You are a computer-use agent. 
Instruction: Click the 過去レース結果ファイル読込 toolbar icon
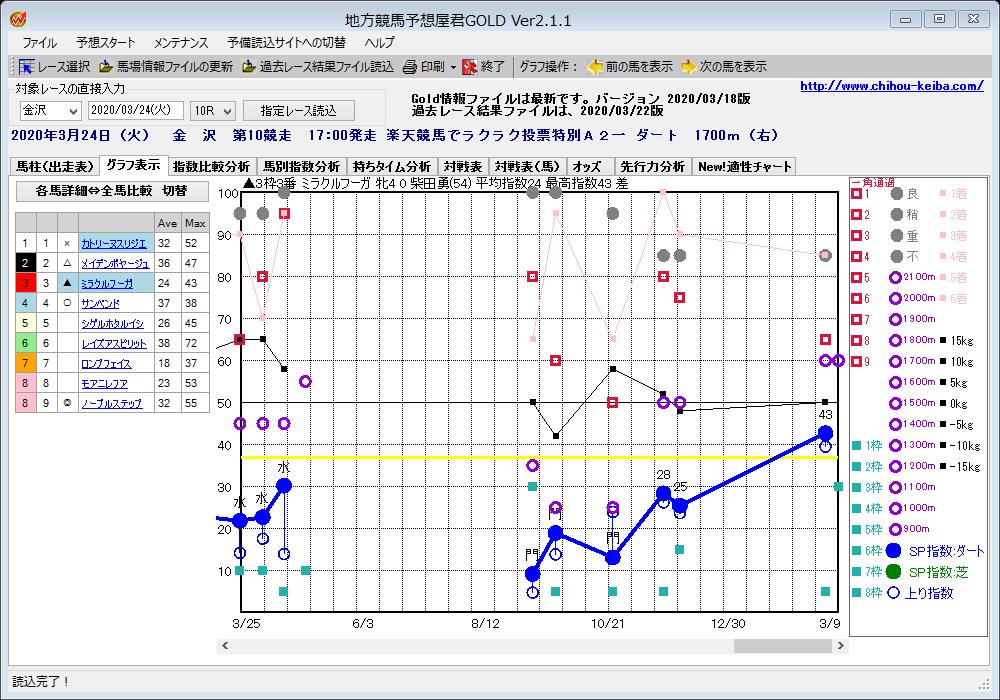[x=249, y=66]
